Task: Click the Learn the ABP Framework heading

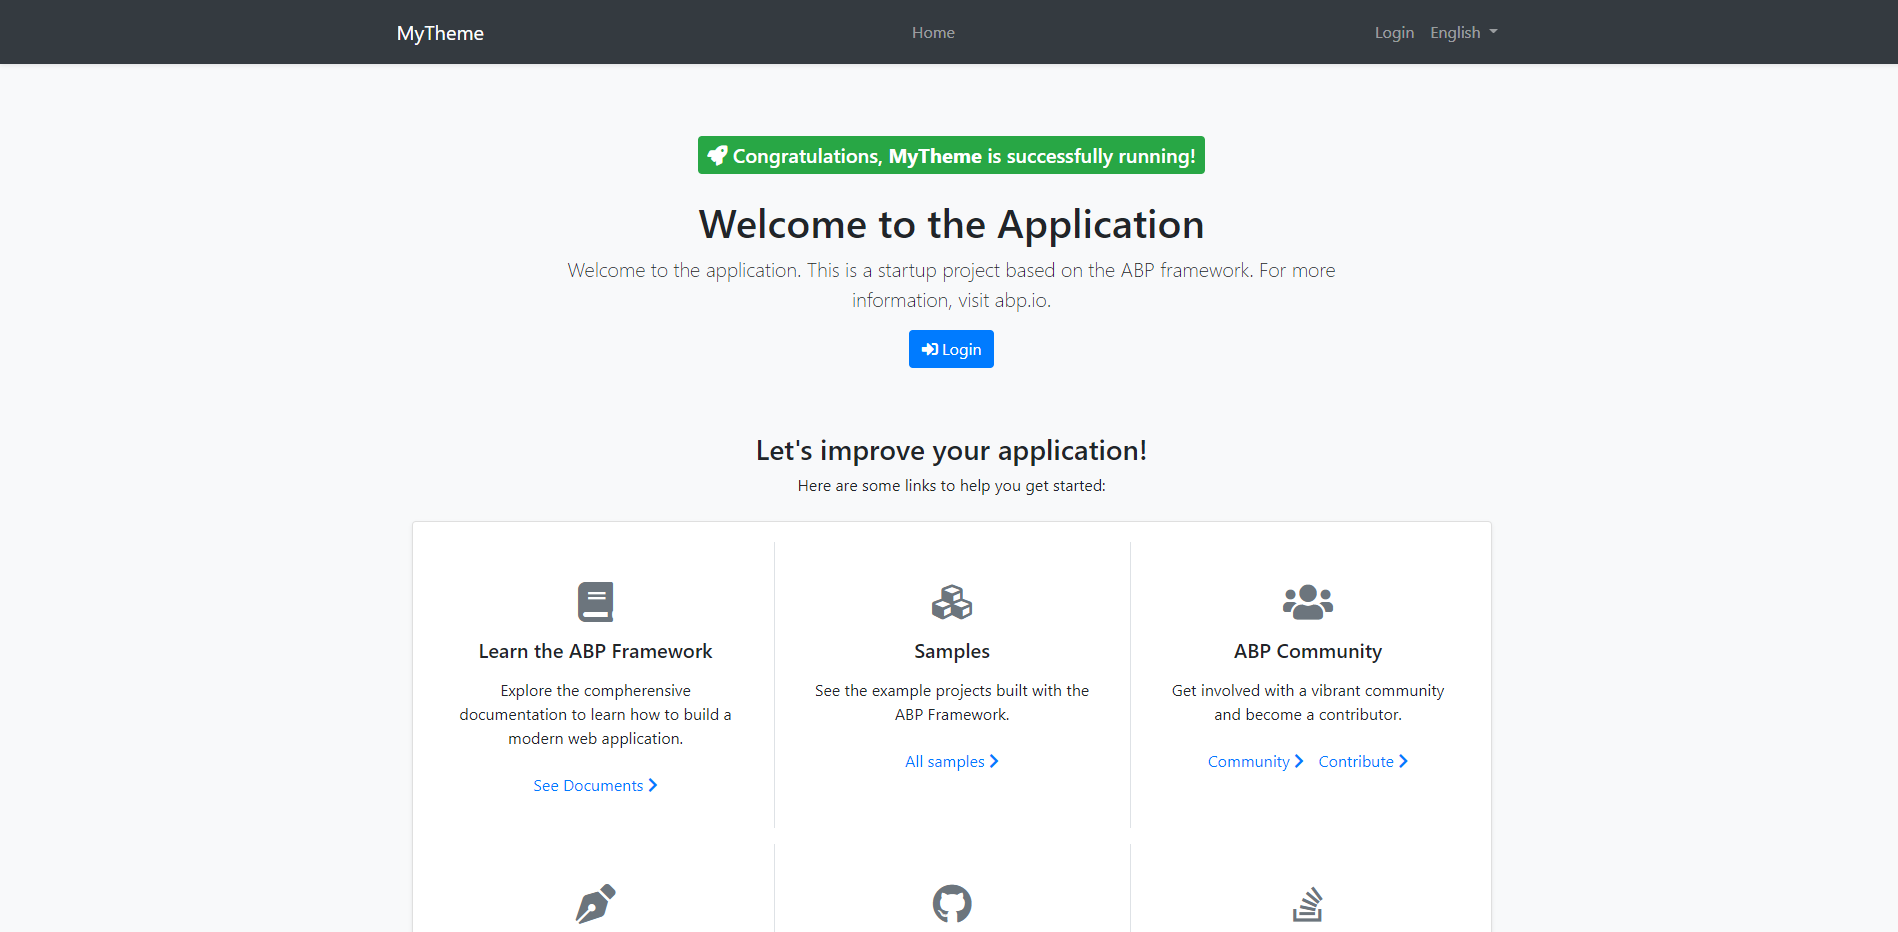Action: pyautogui.click(x=595, y=651)
